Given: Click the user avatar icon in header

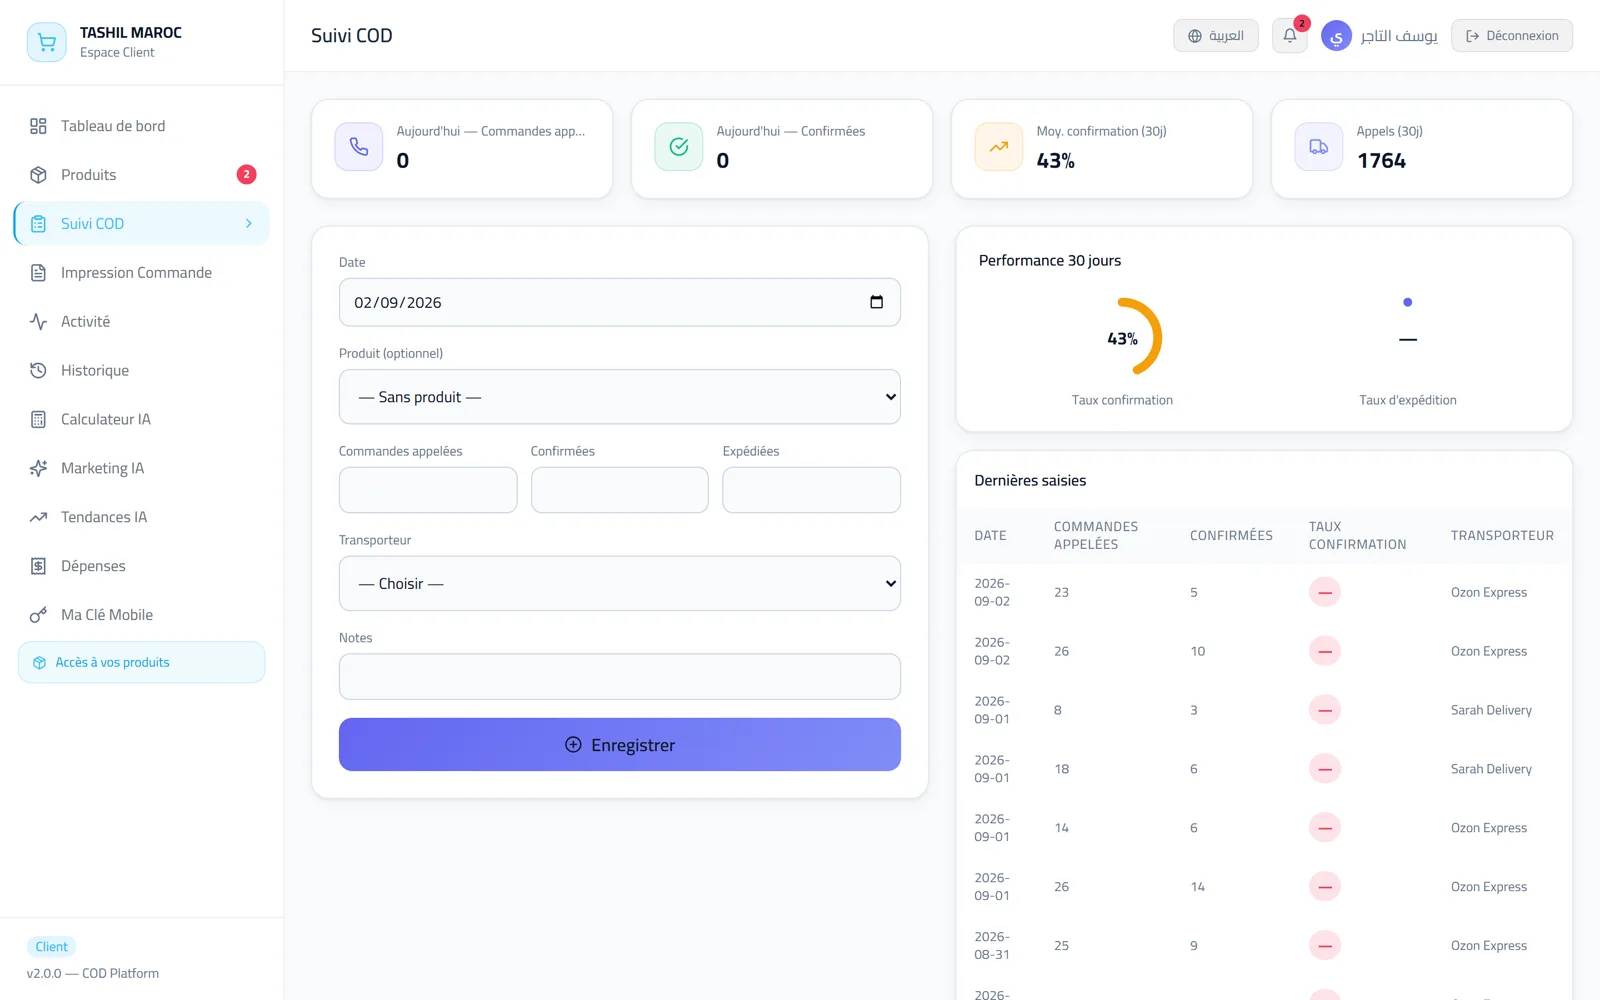Looking at the screenshot, I should (x=1336, y=36).
